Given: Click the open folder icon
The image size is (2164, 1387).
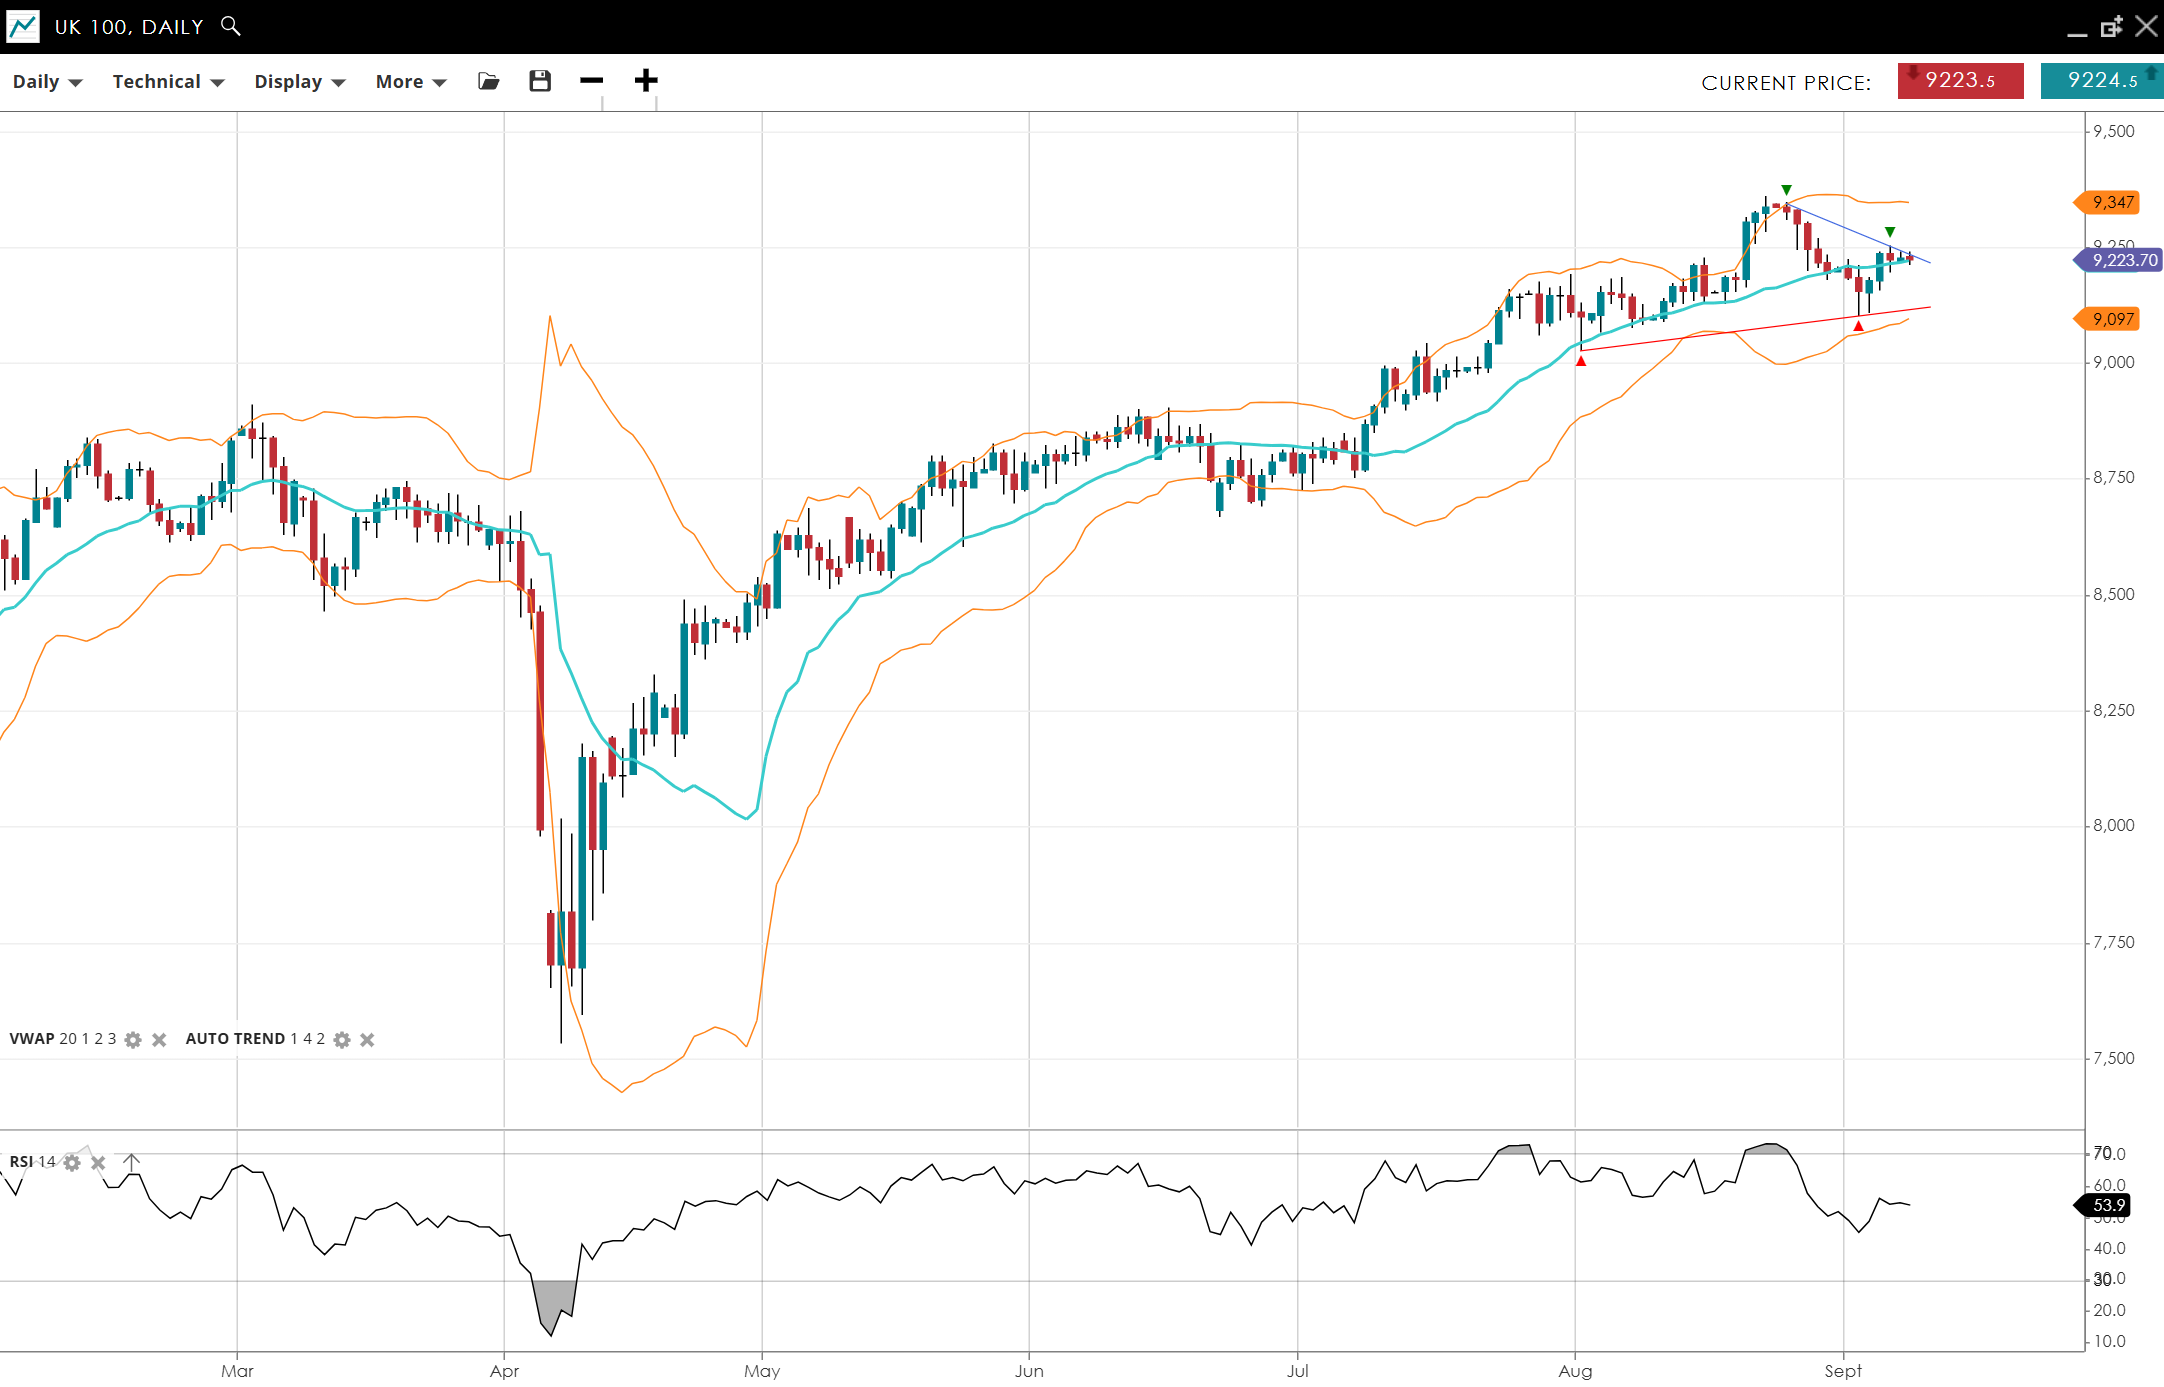Looking at the screenshot, I should pyautogui.click(x=488, y=81).
